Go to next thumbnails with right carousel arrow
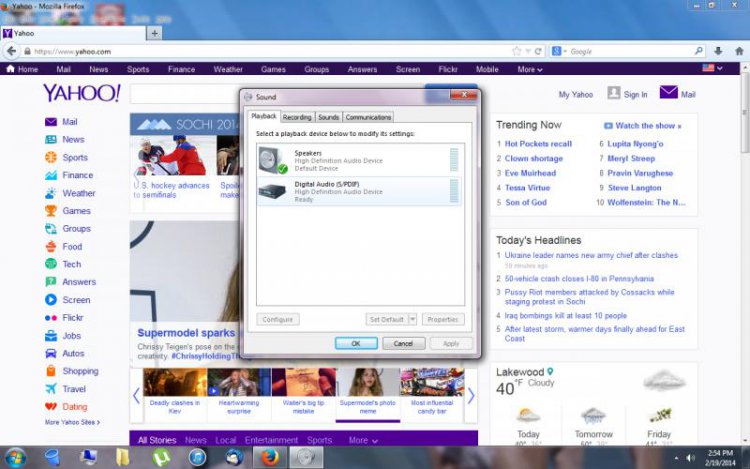This screenshot has height=469, width=750. 471,395
